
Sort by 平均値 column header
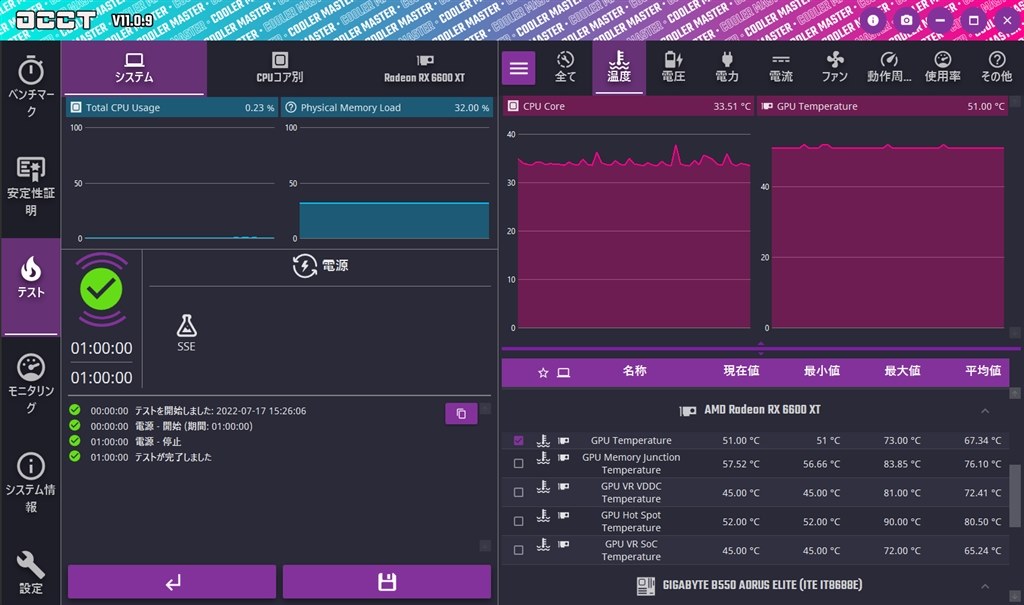click(983, 371)
